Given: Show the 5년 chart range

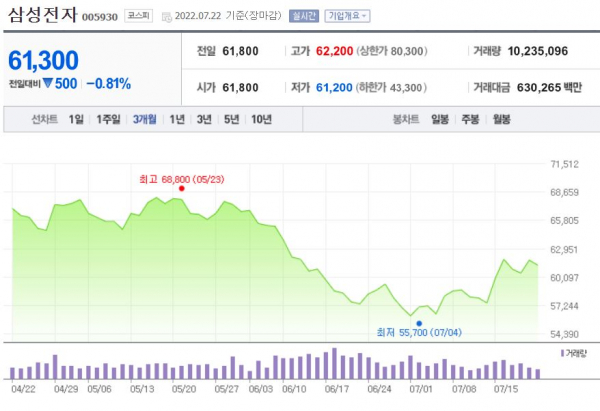Looking at the screenshot, I should [x=231, y=119].
